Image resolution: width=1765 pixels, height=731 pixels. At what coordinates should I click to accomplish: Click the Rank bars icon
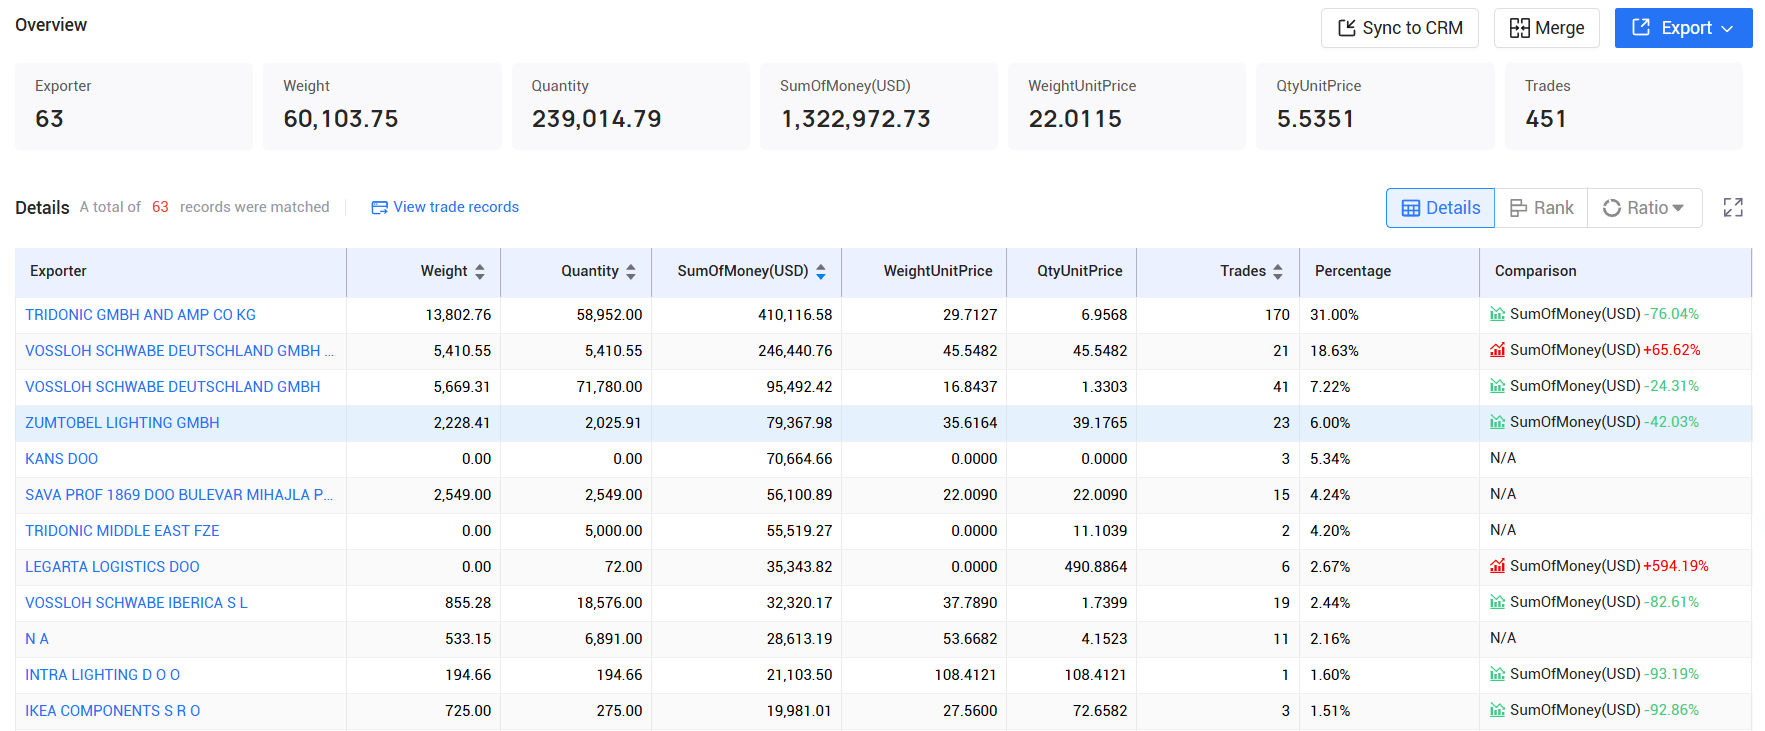(x=1518, y=208)
